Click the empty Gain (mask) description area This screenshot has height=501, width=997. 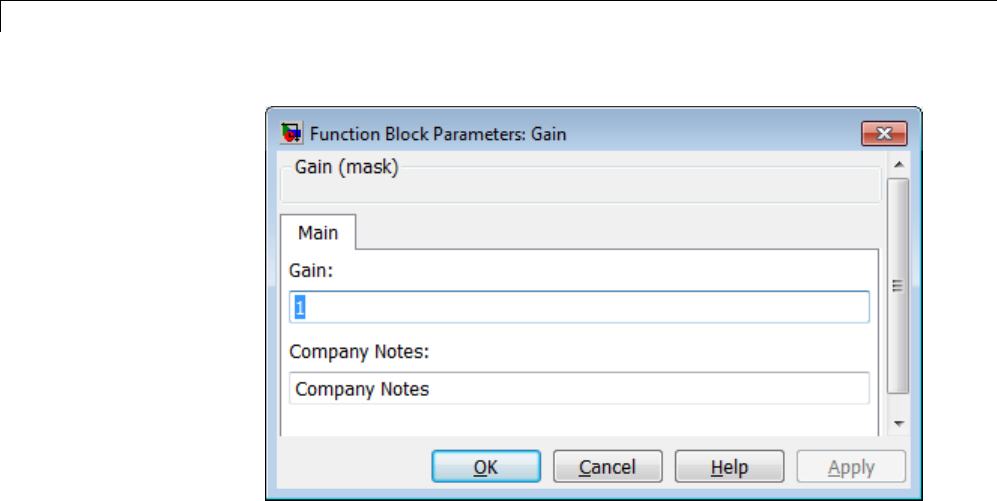(x=580, y=190)
